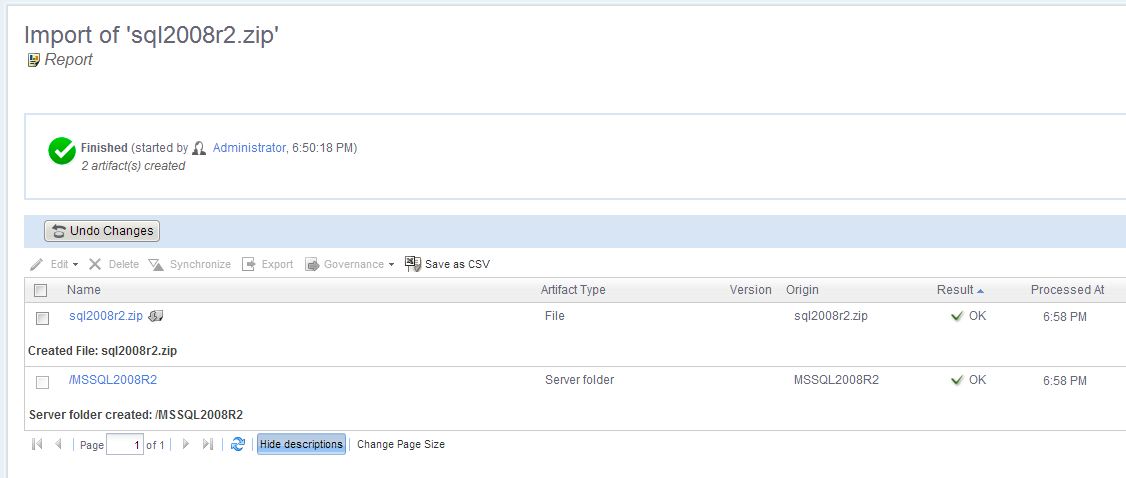Click the Administrator user icon
1126x478 pixels.
(x=199, y=148)
